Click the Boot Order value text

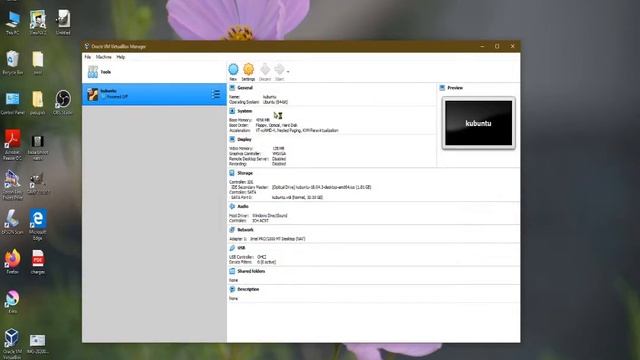(276, 125)
